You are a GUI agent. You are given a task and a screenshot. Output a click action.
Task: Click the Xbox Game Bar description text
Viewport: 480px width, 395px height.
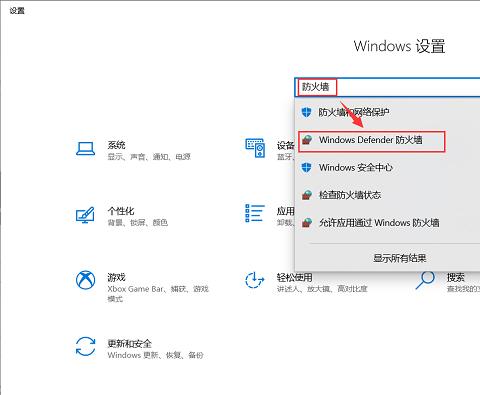tap(158, 293)
